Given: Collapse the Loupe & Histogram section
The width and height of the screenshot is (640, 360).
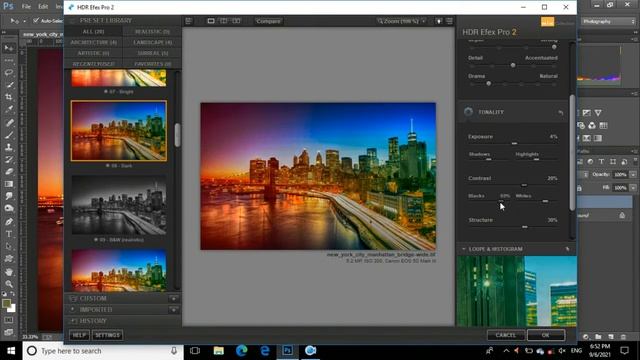Looking at the screenshot, I should tap(464, 249).
